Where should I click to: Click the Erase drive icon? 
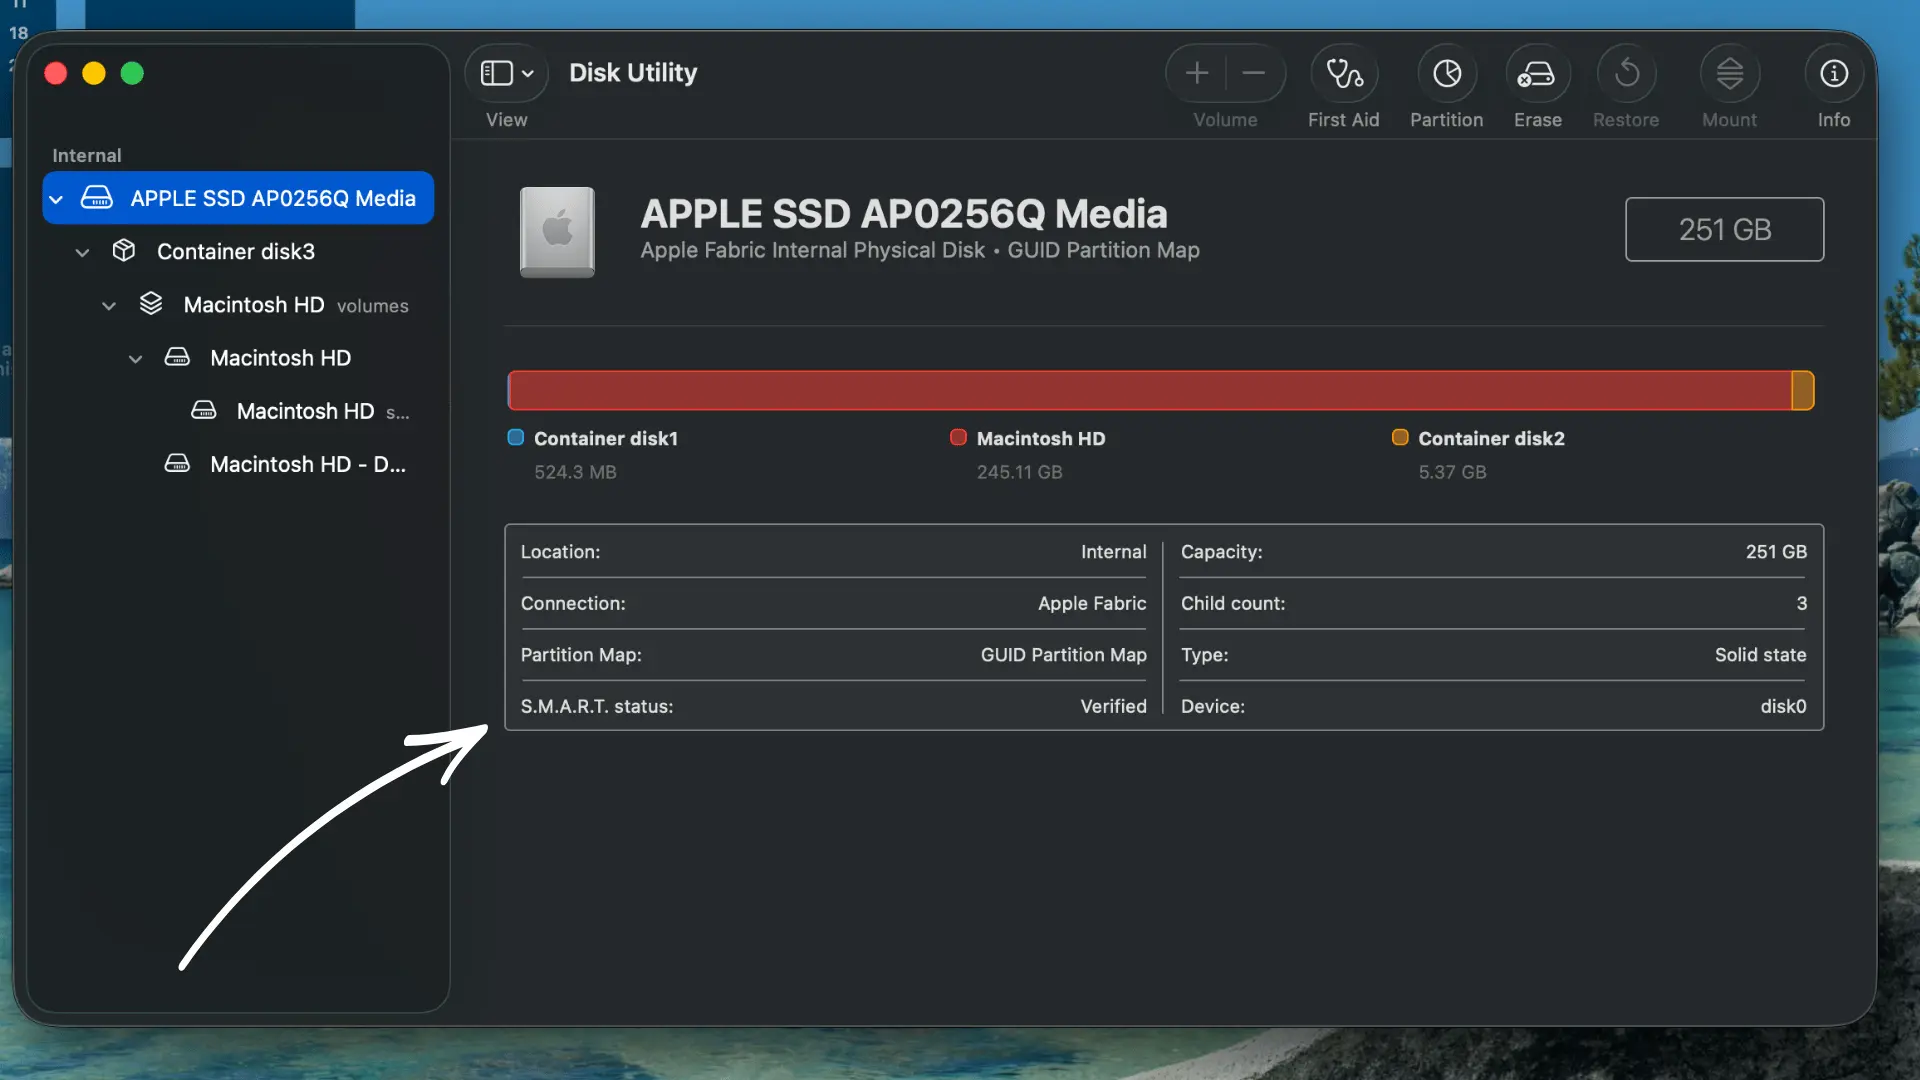pos(1537,73)
